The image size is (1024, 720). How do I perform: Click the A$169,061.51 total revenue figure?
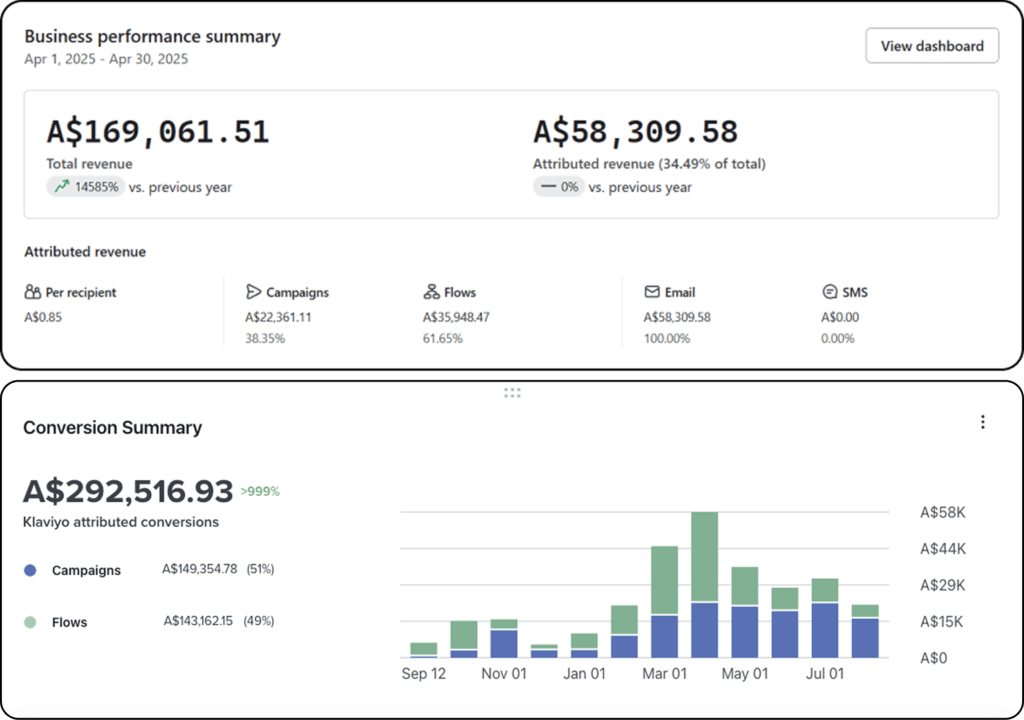(x=158, y=132)
